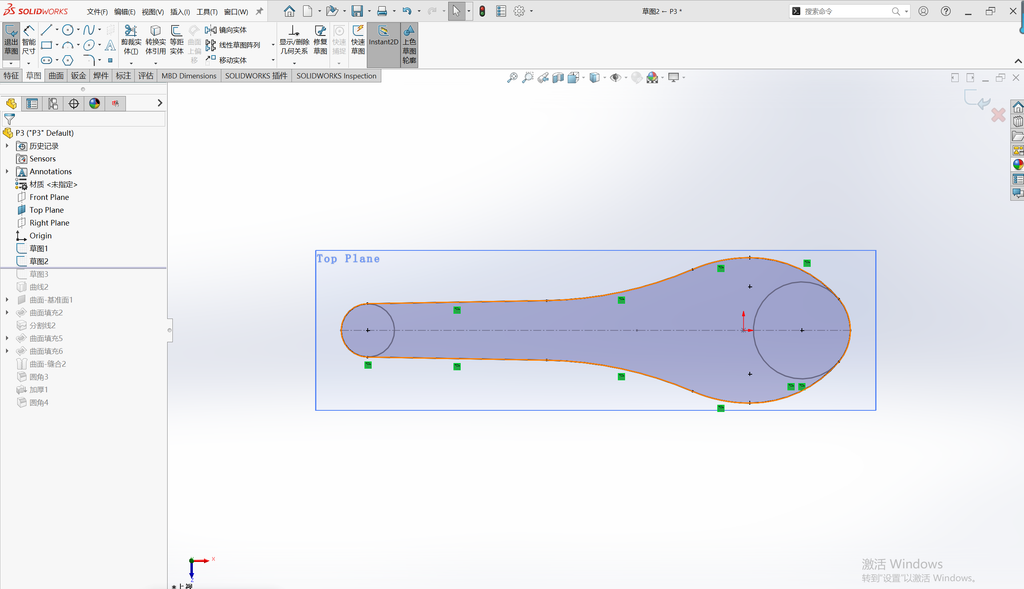Select Top Plane in feature tree
Image resolution: width=1024 pixels, height=589 pixels.
pyautogui.click(x=46, y=210)
